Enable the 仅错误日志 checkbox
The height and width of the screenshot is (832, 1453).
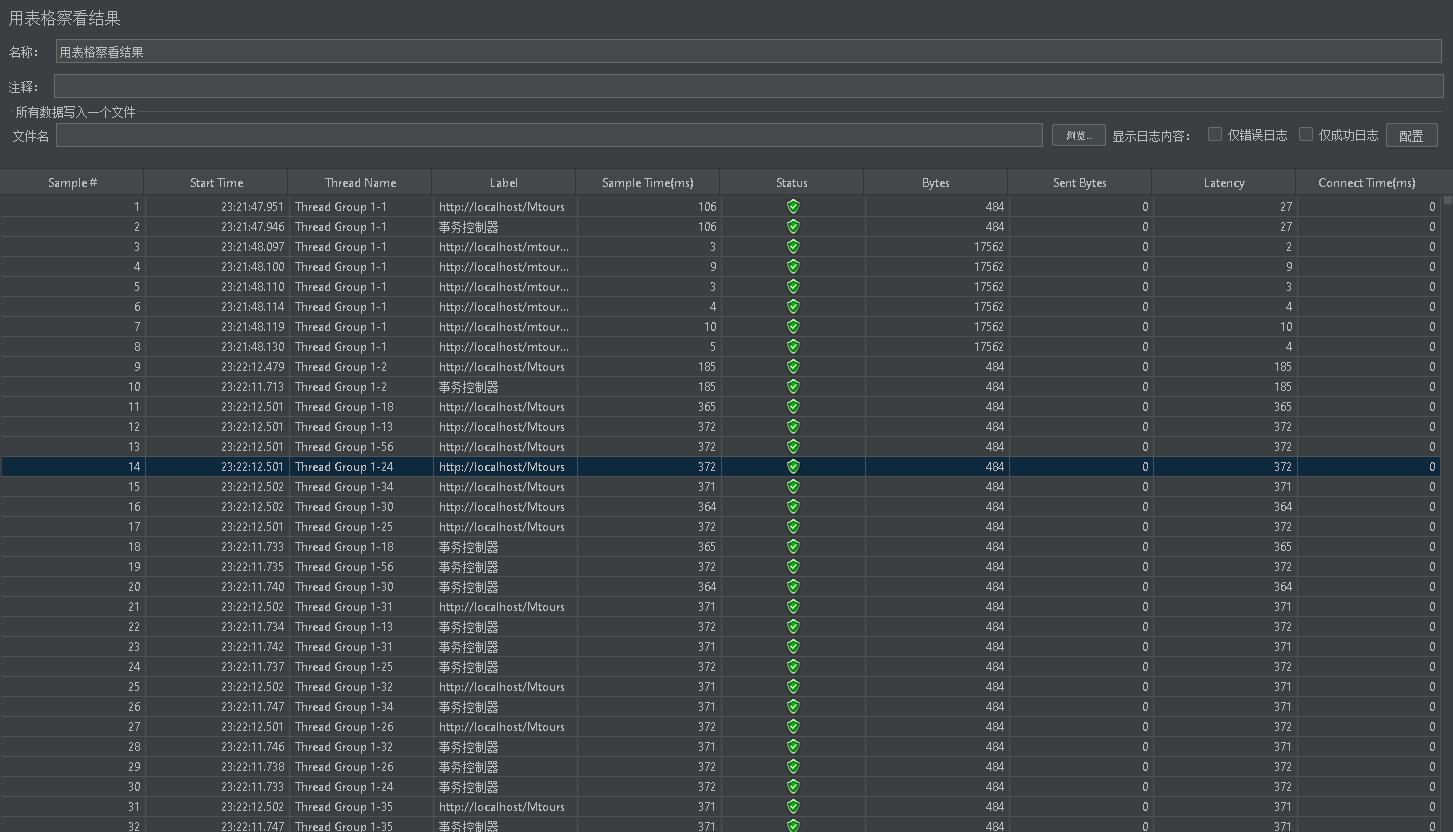[1215, 134]
